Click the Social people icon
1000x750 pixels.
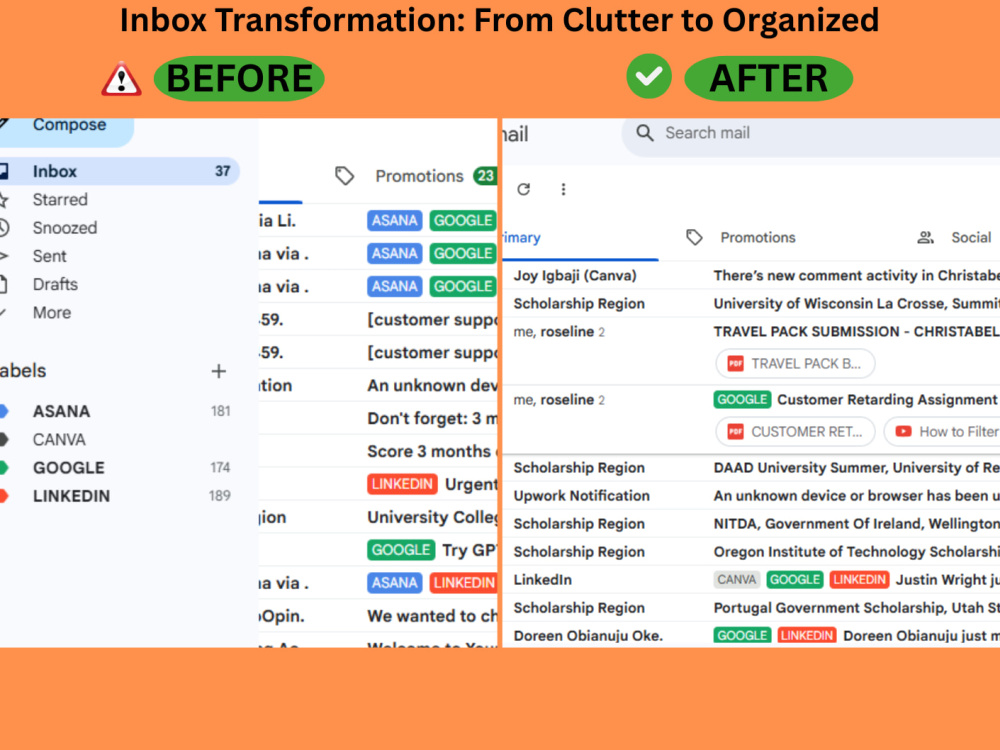[x=925, y=237]
